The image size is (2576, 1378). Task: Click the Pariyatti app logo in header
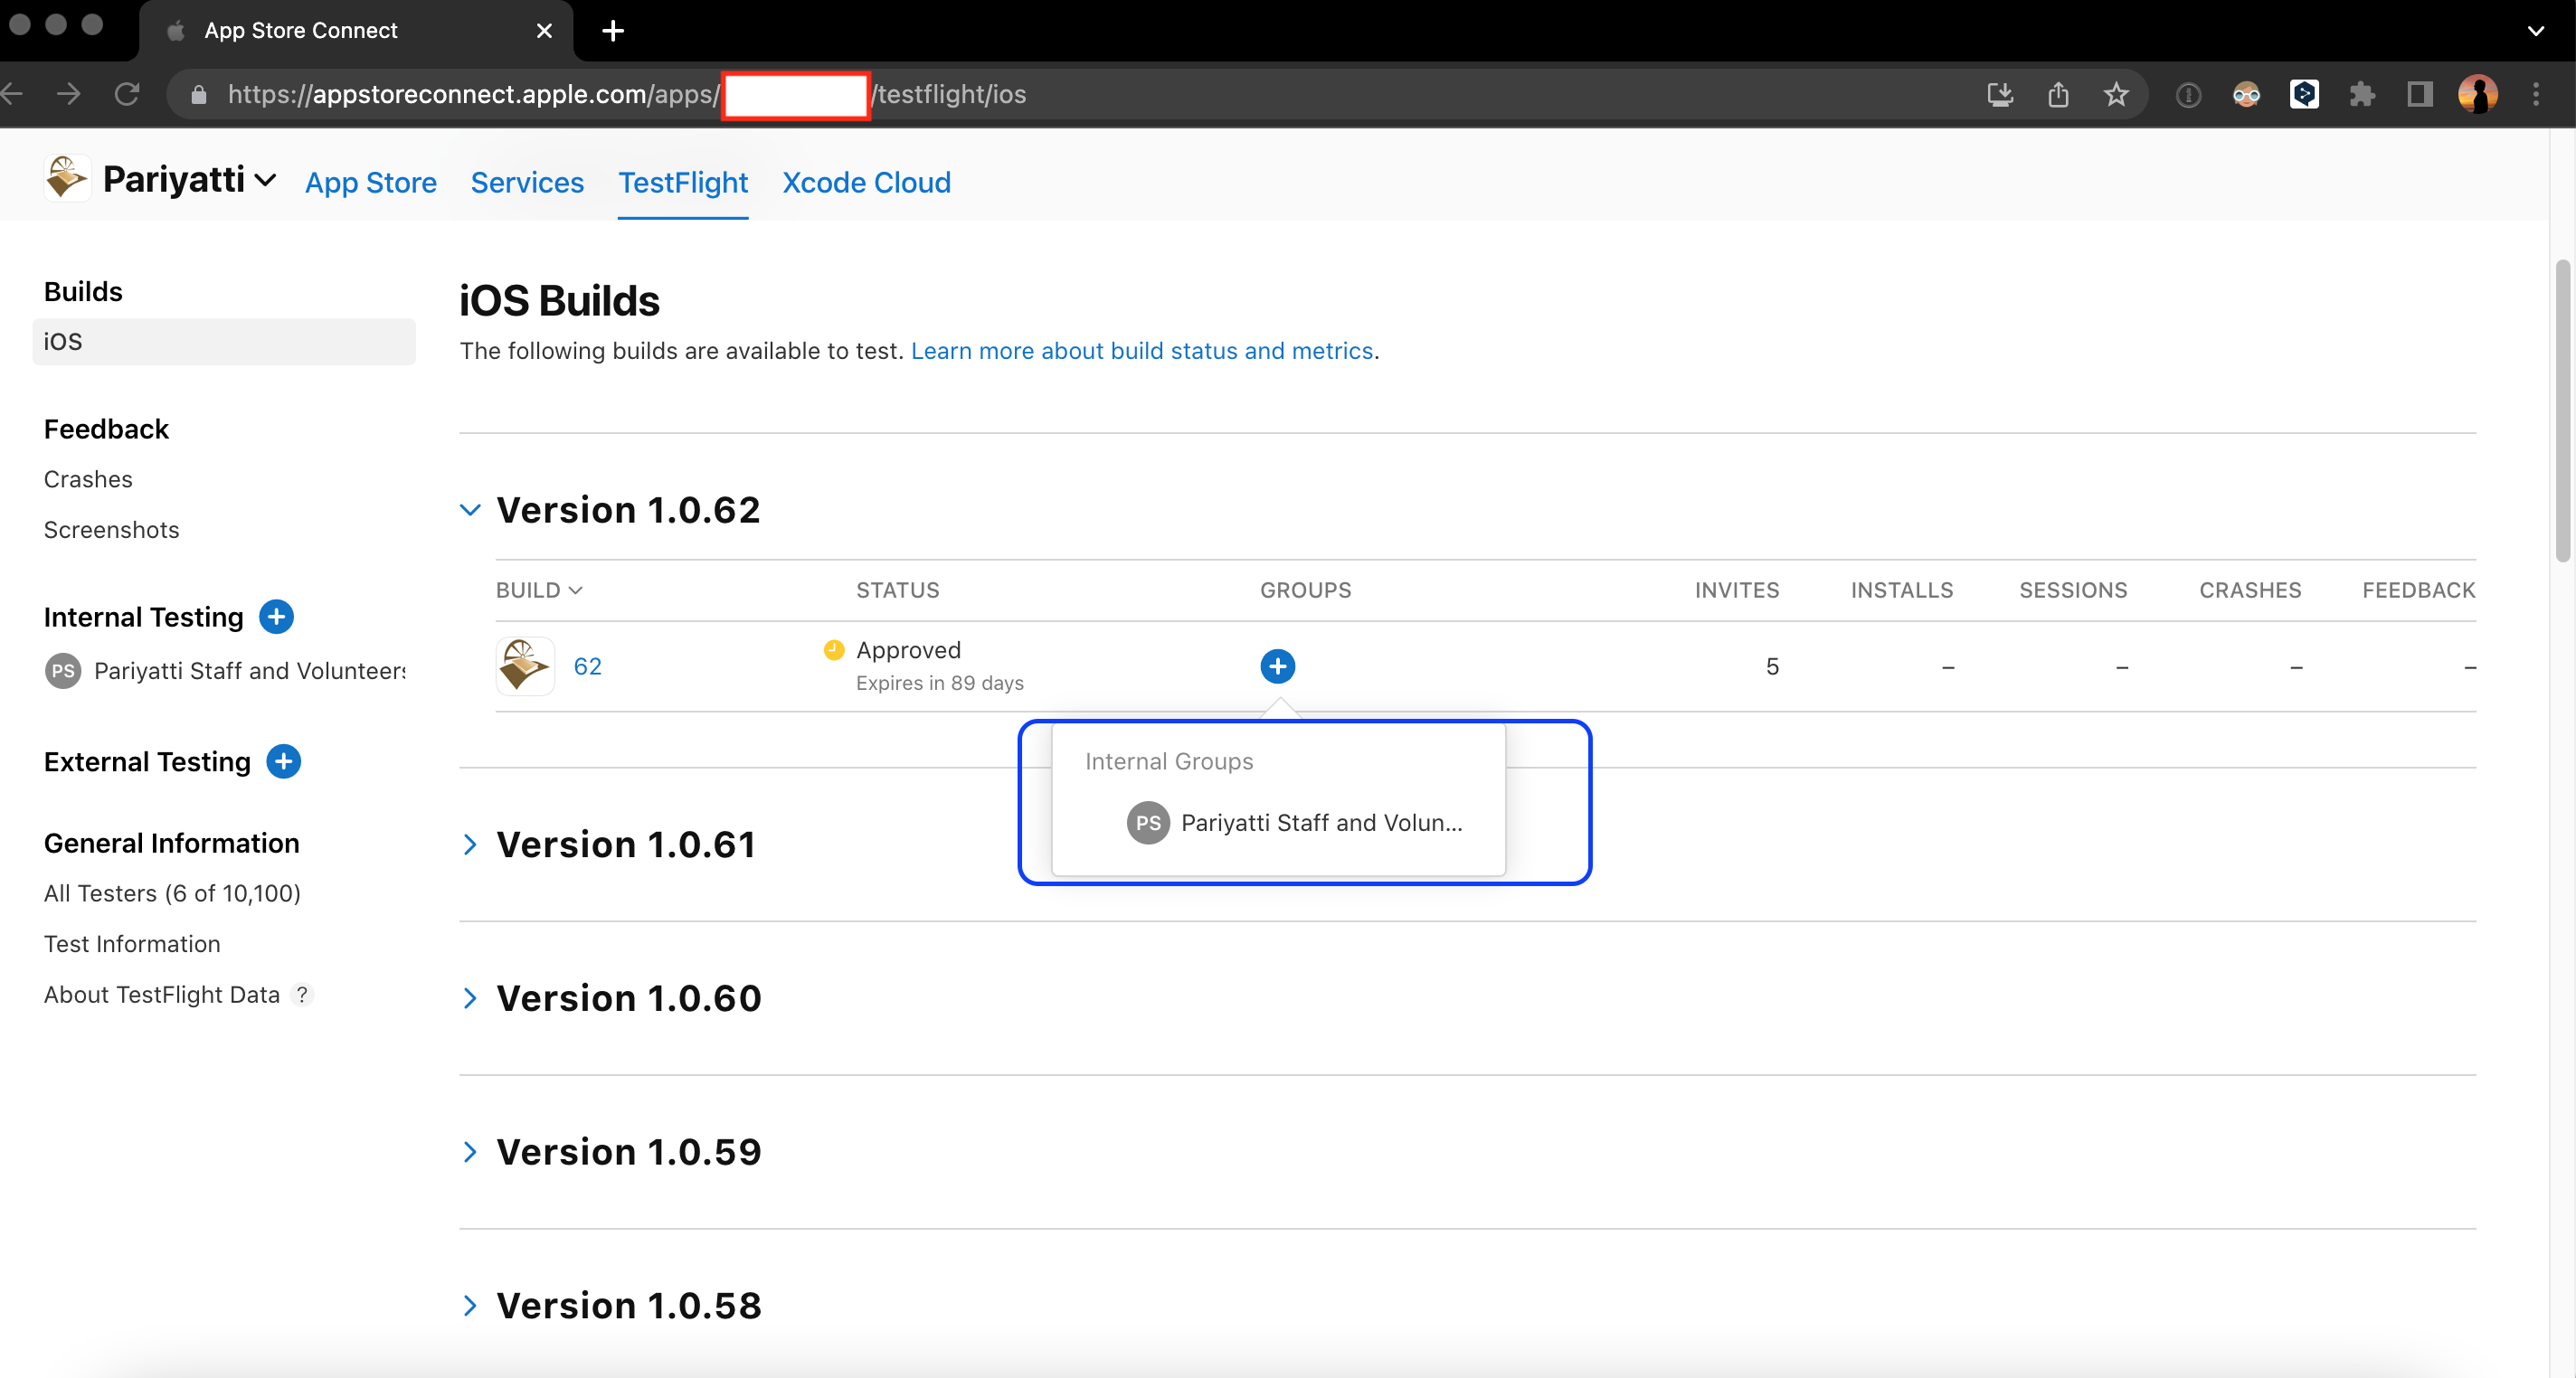67,178
